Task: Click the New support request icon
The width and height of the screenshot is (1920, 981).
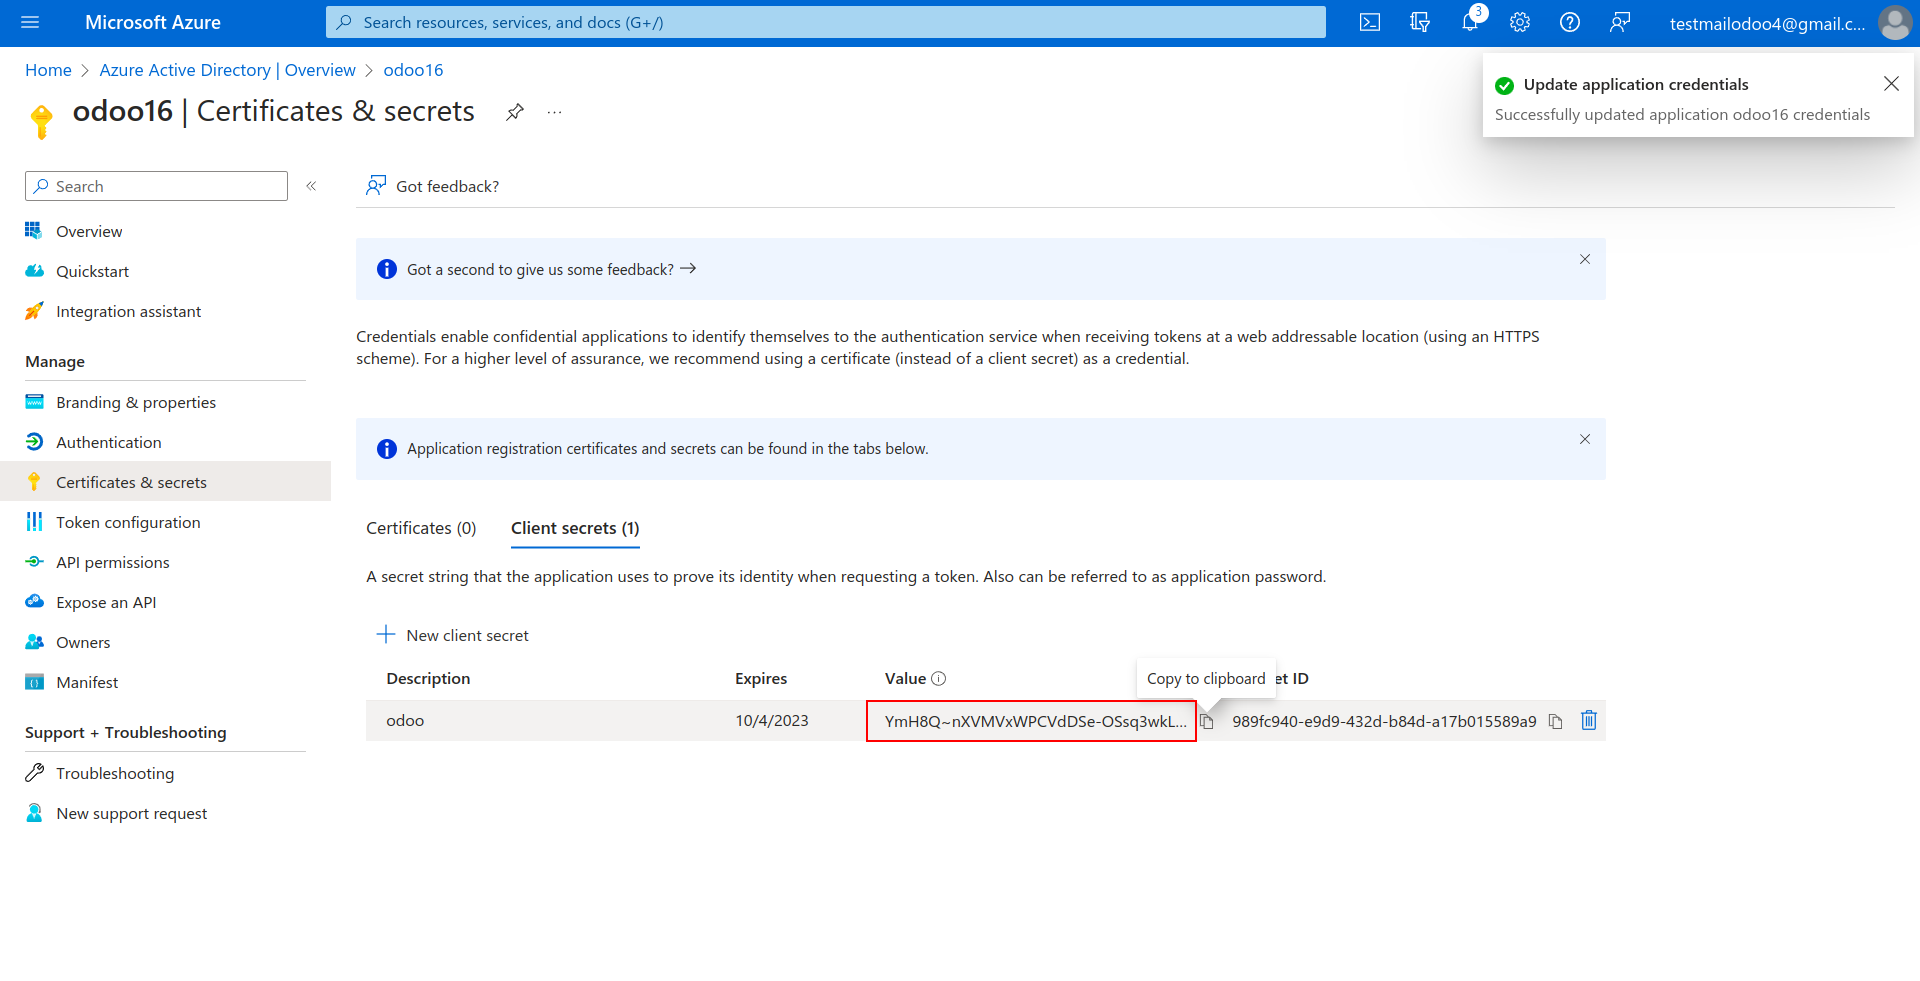Action: coord(34,813)
